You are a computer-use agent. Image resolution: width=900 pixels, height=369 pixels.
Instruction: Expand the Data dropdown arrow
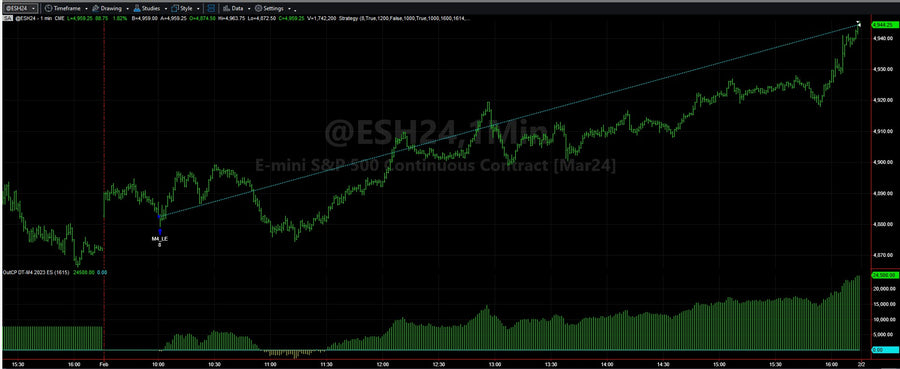(x=249, y=9)
